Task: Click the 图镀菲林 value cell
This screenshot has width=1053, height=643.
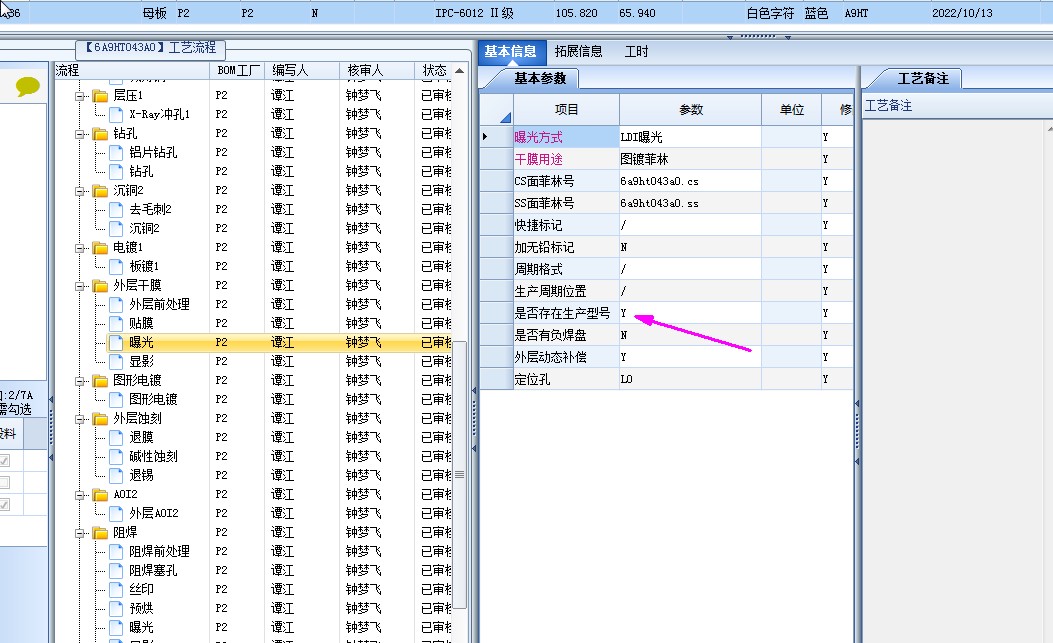Action: (690, 159)
